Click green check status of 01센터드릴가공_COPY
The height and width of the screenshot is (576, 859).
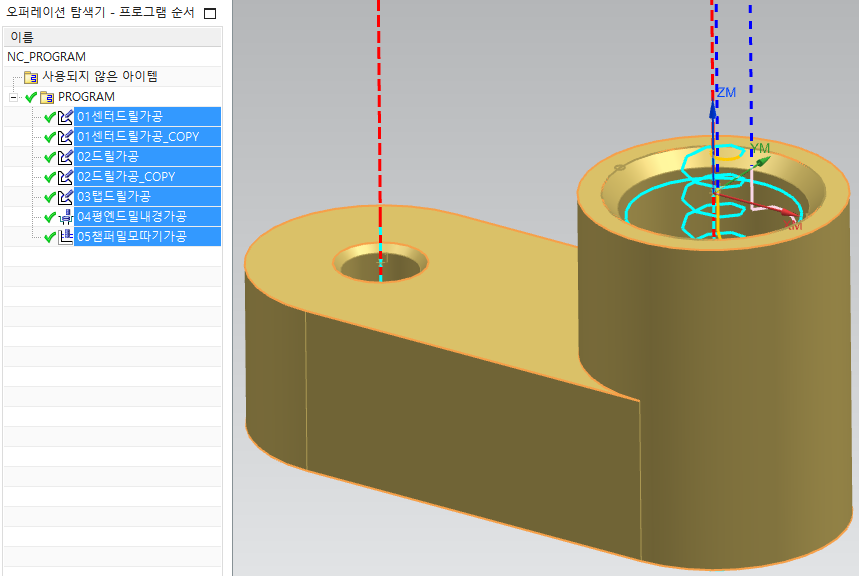point(50,137)
